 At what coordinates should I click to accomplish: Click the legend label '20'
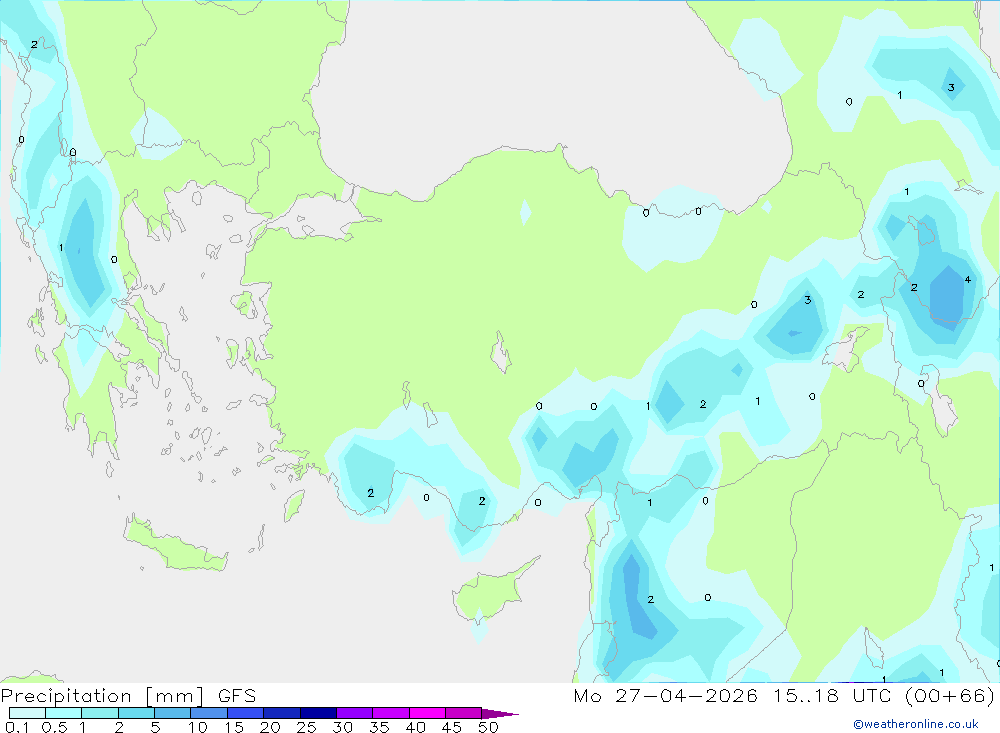[270, 727]
